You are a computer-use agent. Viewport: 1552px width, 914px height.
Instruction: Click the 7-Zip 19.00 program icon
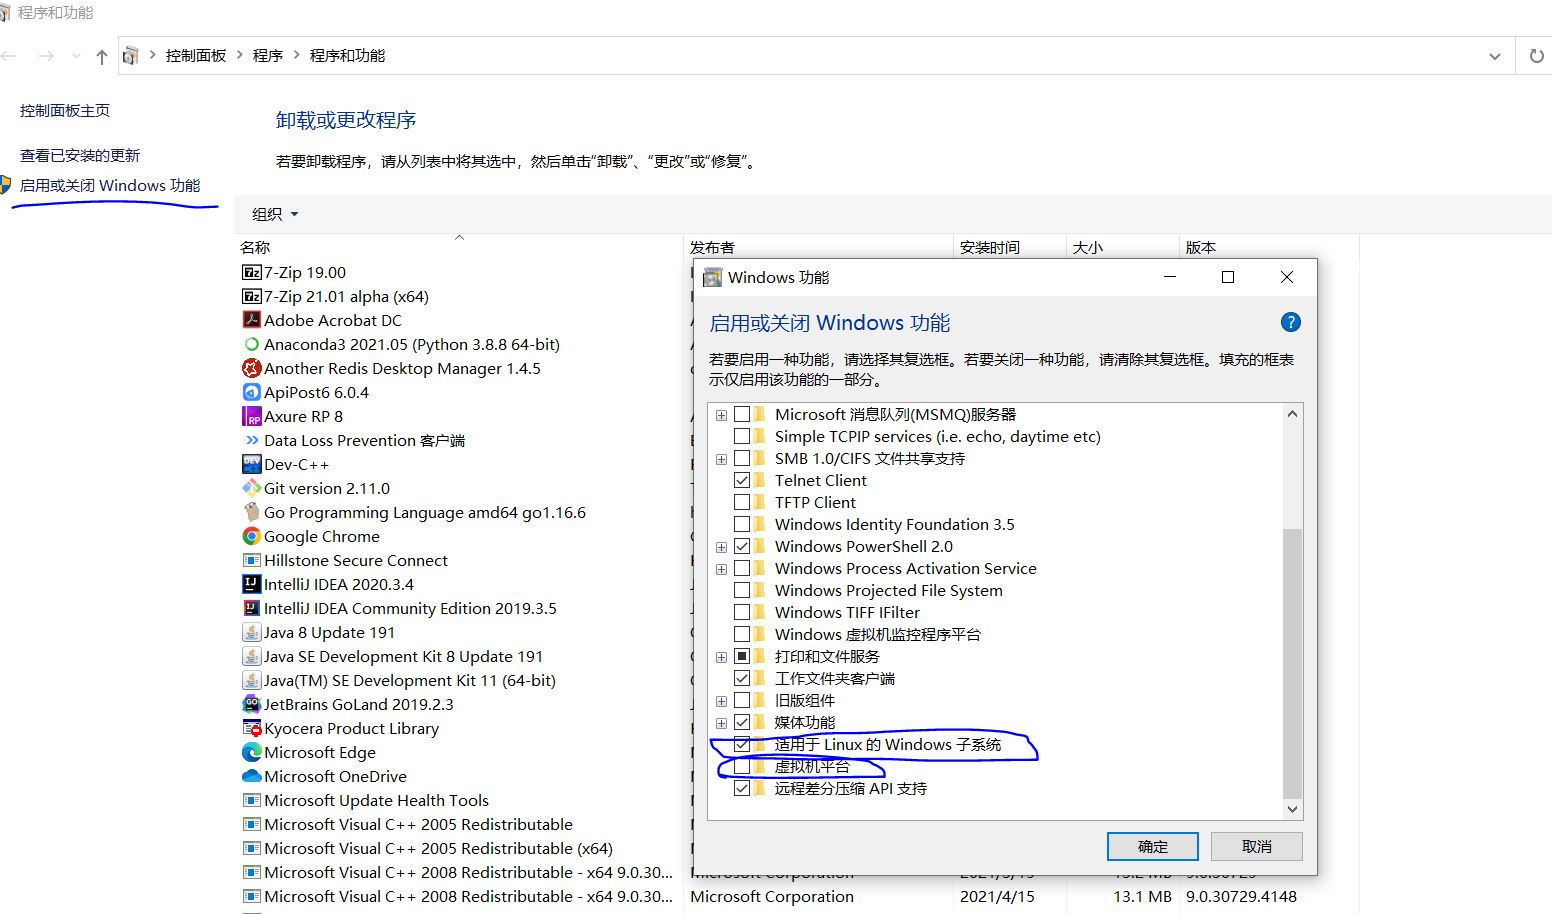point(252,272)
